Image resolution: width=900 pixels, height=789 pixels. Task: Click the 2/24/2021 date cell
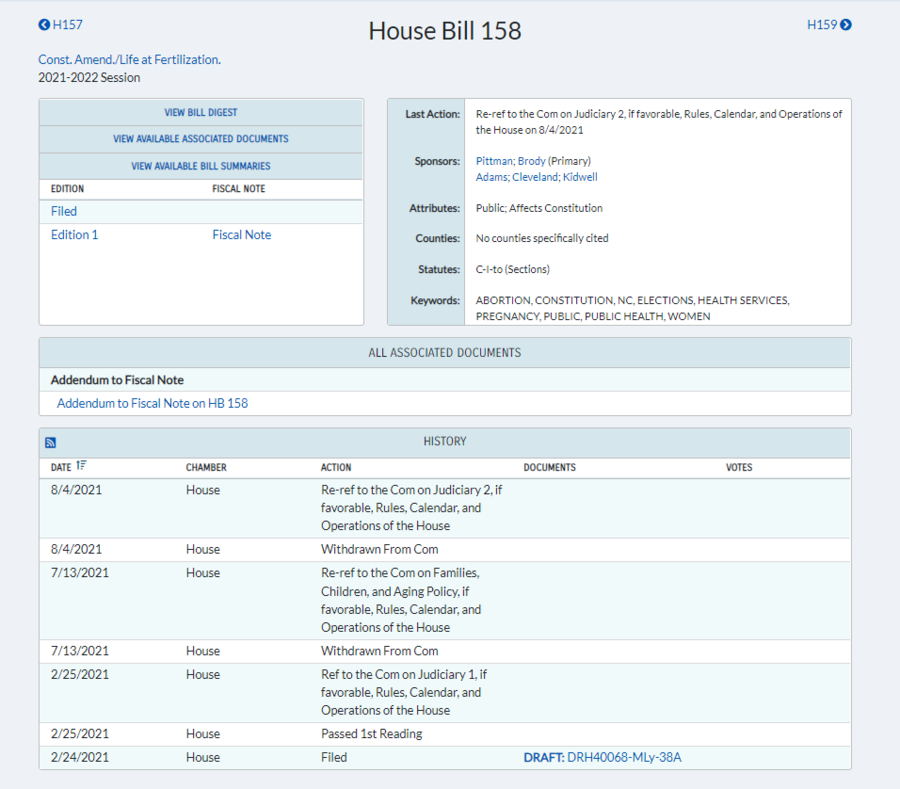[80, 757]
